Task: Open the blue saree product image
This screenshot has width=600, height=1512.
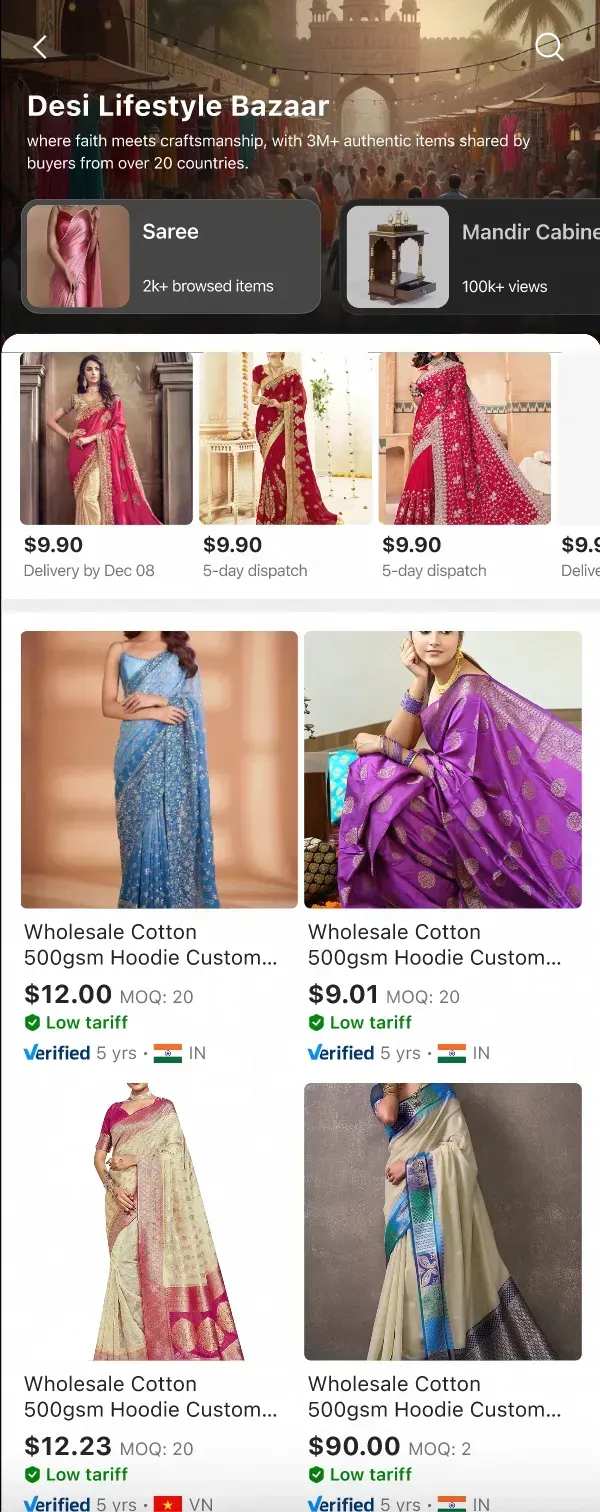Action: click(x=159, y=769)
